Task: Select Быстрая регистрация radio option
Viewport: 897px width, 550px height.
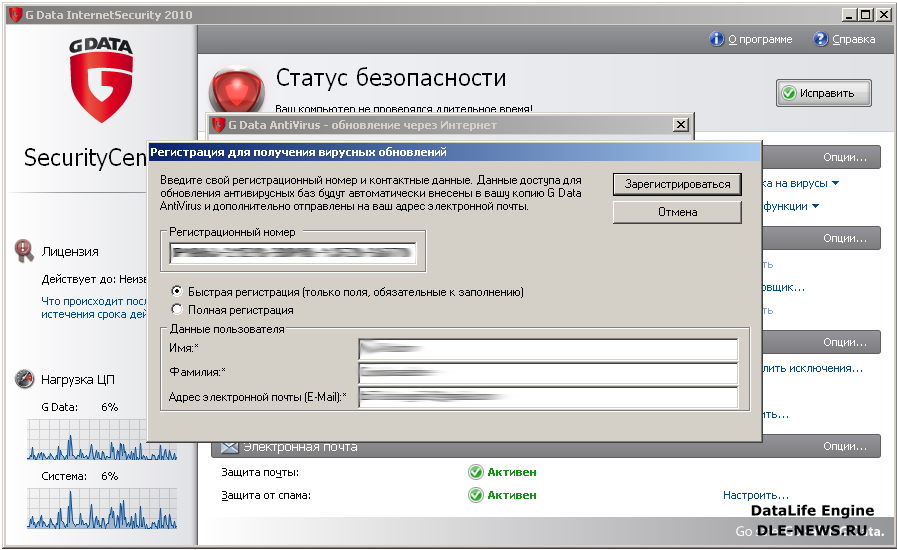Action: pos(177,291)
